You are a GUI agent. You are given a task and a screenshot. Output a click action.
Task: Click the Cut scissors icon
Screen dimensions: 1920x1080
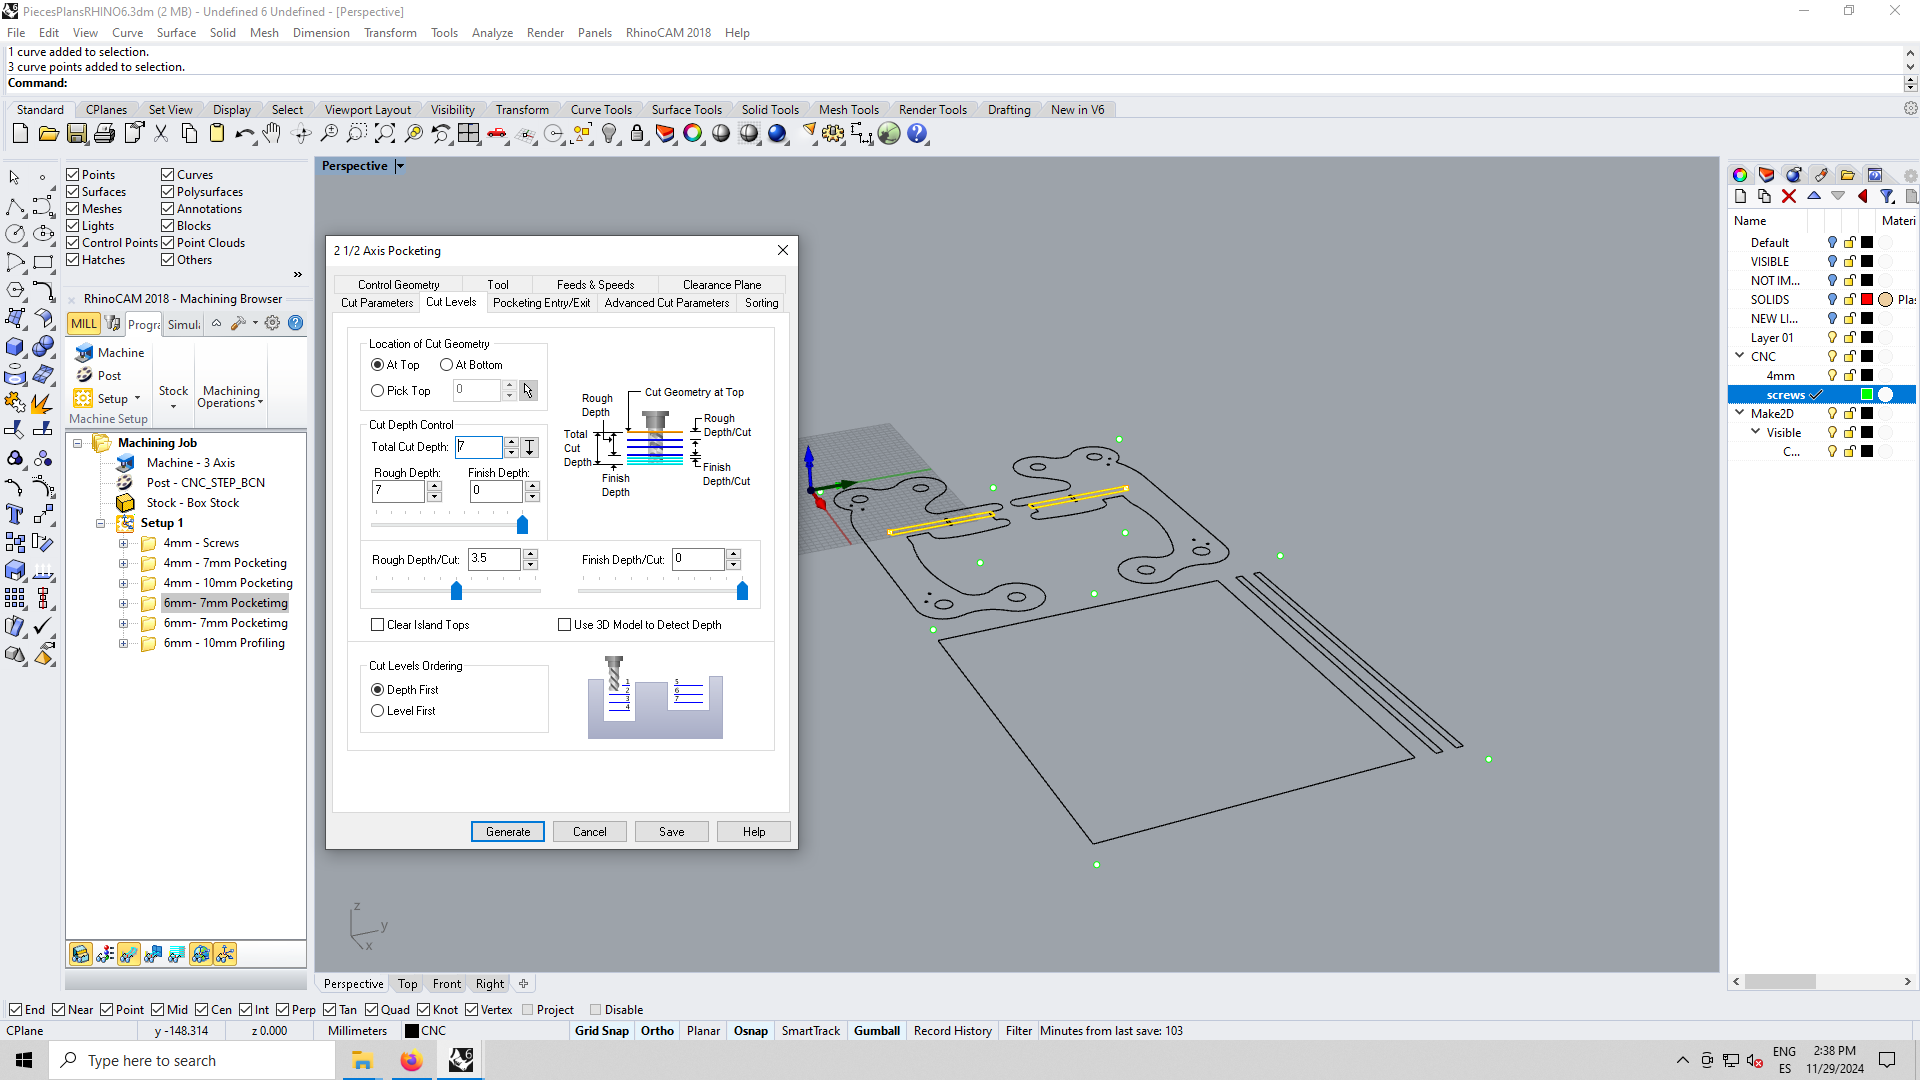tap(161, 133)
